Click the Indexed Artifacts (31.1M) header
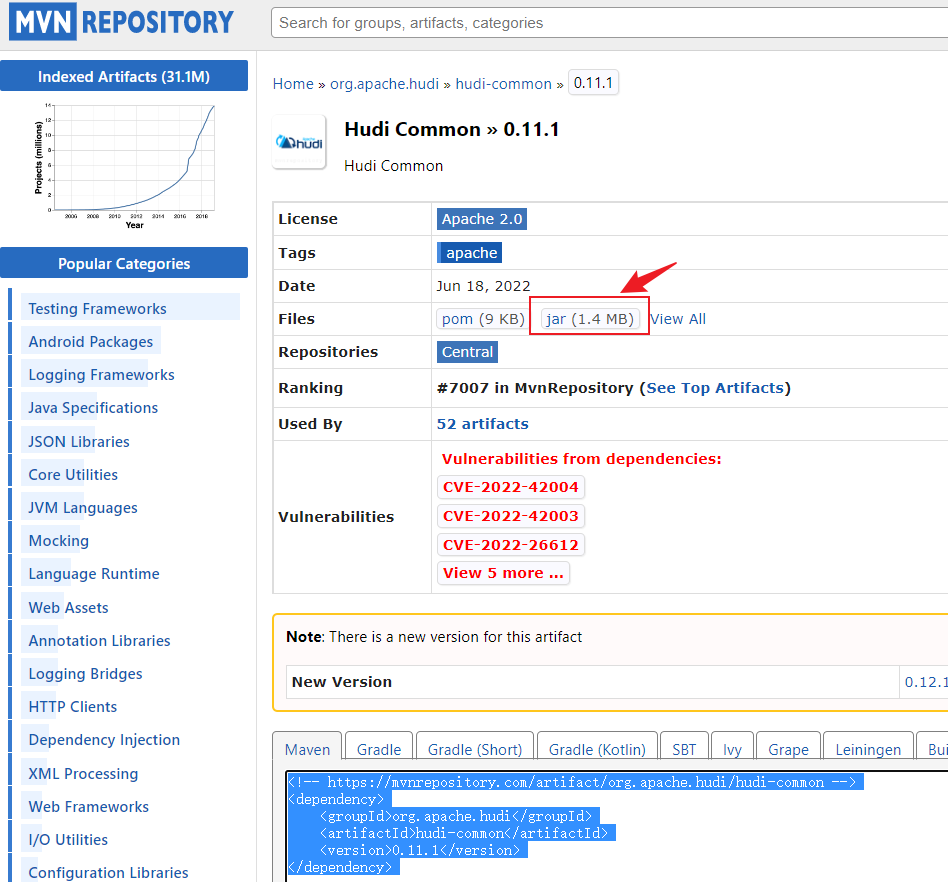The width and height of the screenshot is (948, 882). click(124, 76)
